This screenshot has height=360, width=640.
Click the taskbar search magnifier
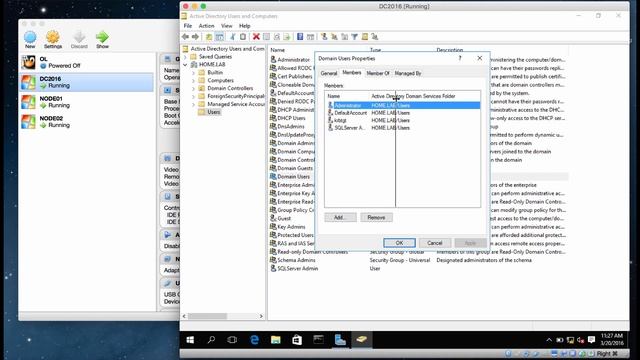click(x=211, y=340)
